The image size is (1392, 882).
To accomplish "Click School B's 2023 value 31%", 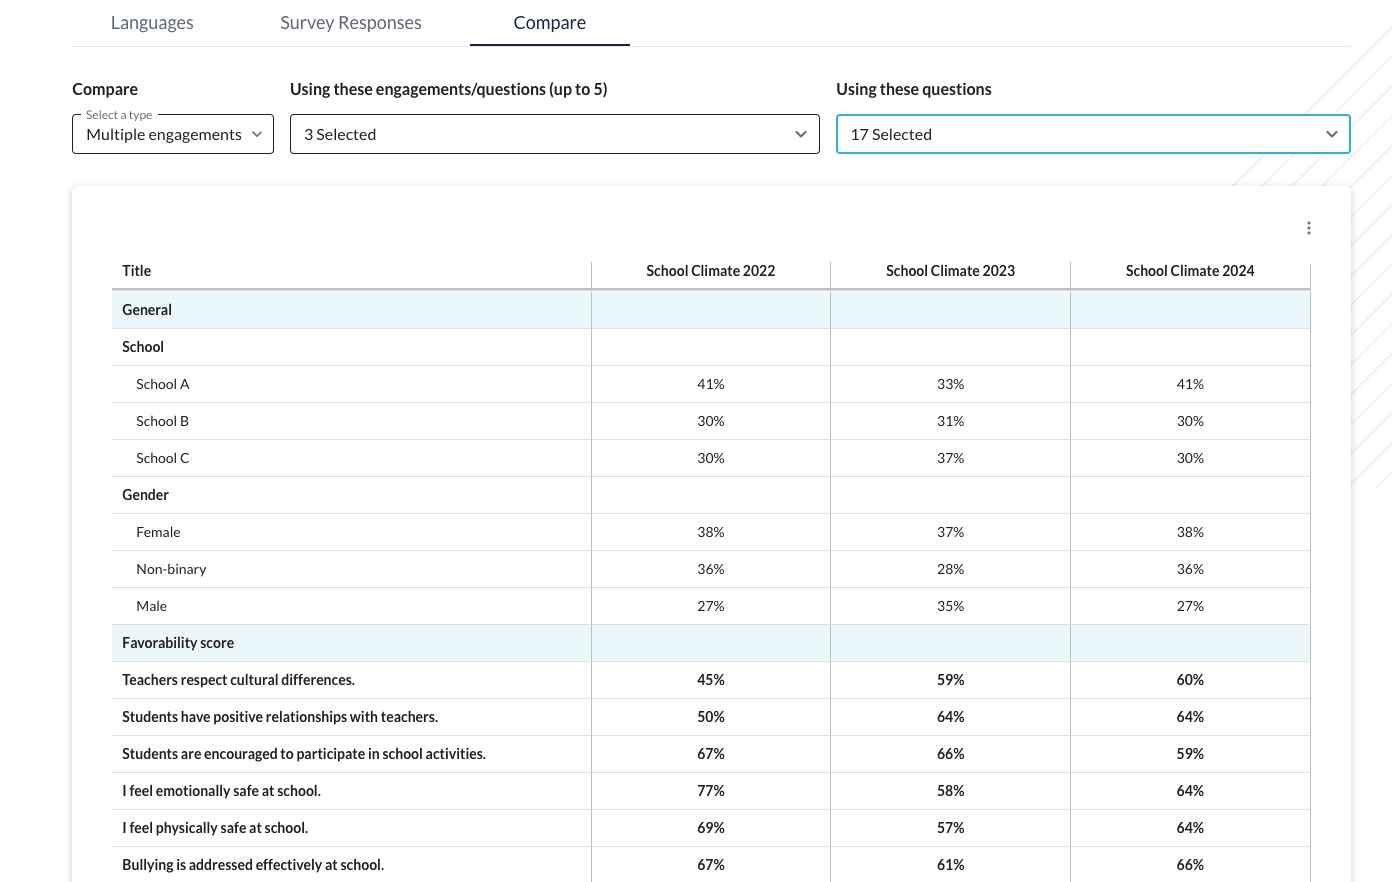I will pos(951,421).
